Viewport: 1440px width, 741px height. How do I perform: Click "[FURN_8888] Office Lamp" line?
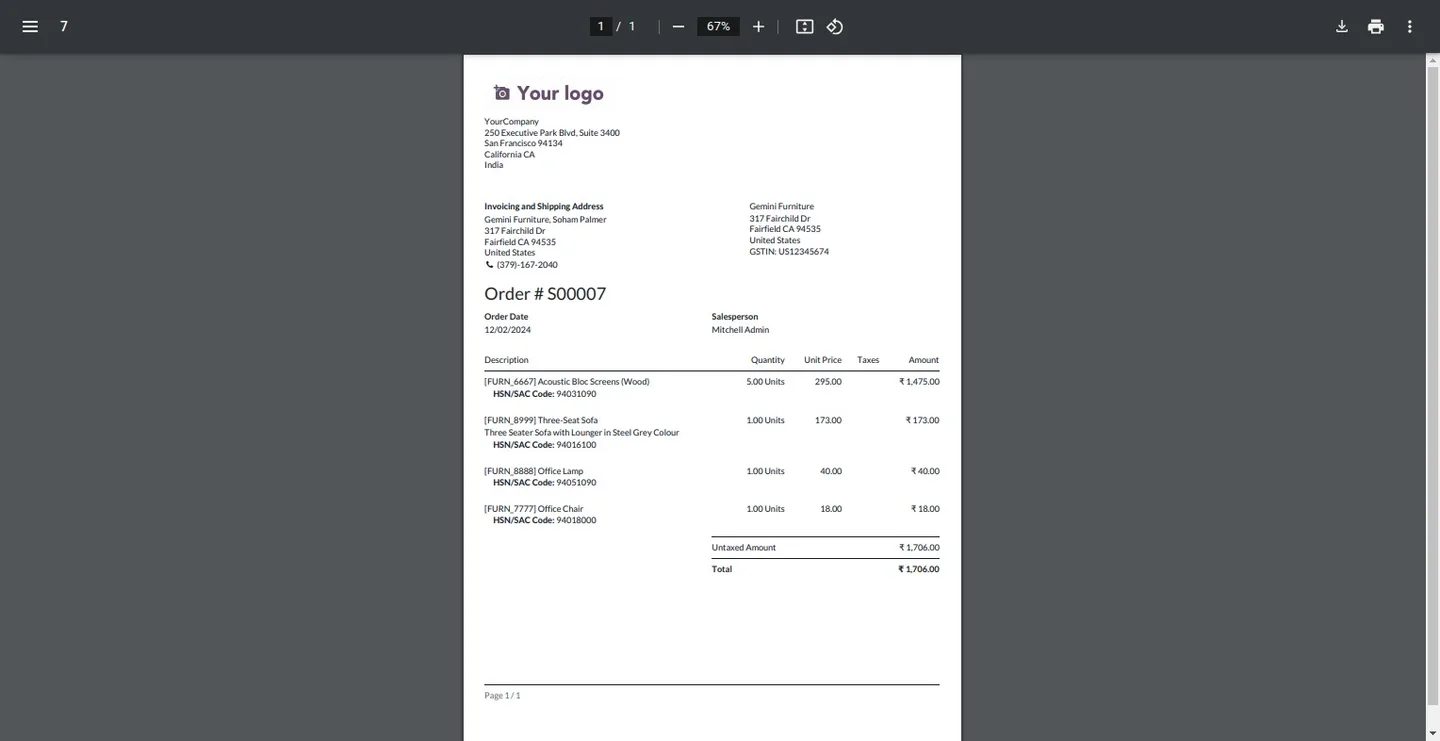pyautogui.click(x=534, y=471)
